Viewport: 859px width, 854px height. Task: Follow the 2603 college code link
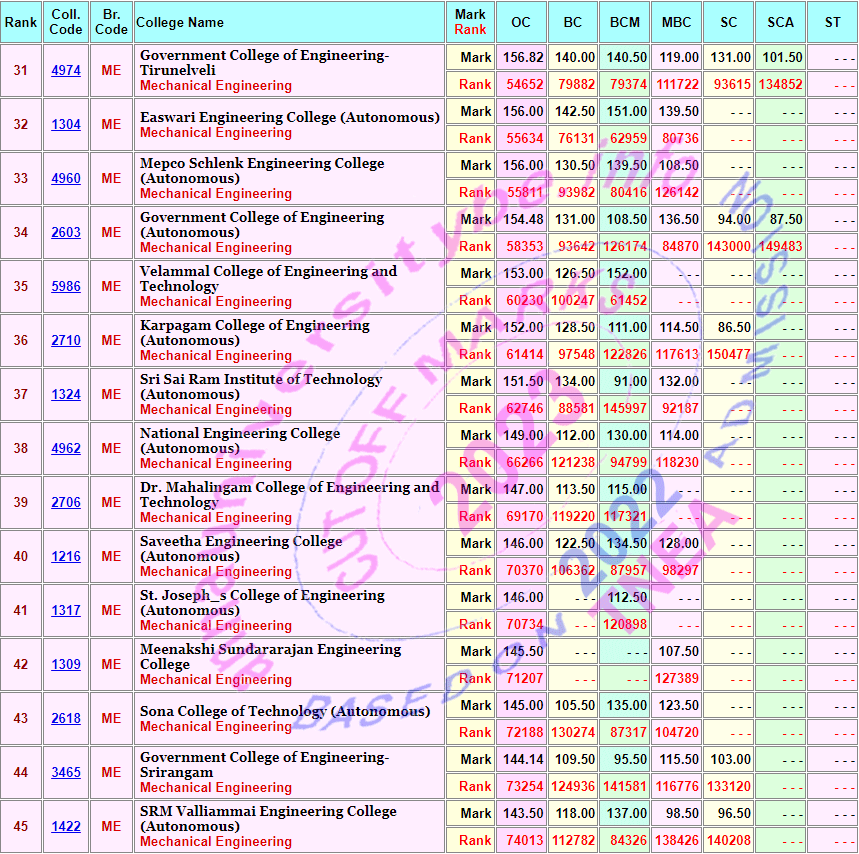click(x=66, y=233)
